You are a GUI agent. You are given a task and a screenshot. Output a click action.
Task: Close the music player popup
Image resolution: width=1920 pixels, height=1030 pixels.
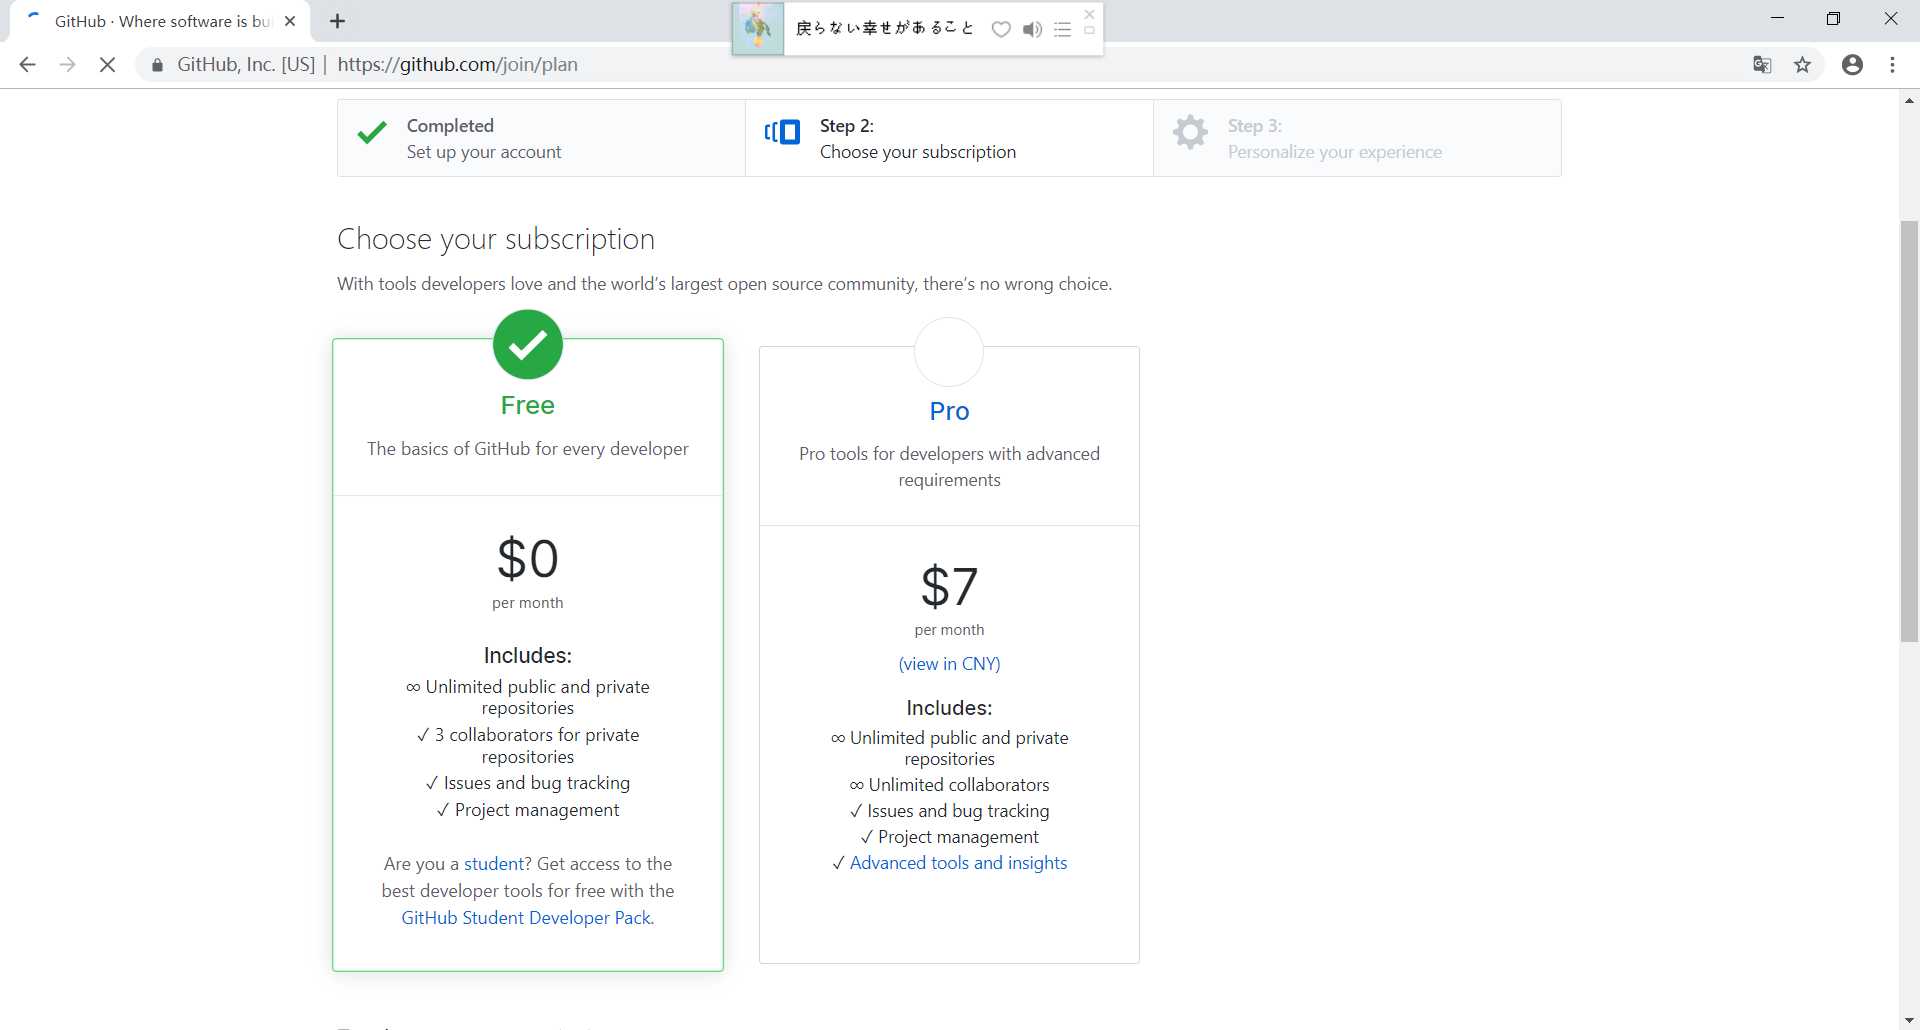pyautogui.click(x=1089, y=14)
